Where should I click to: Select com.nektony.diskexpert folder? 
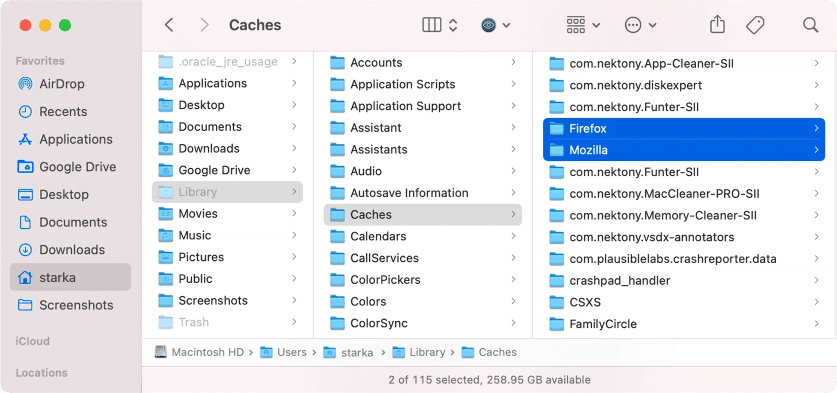[x=684, y=85]
